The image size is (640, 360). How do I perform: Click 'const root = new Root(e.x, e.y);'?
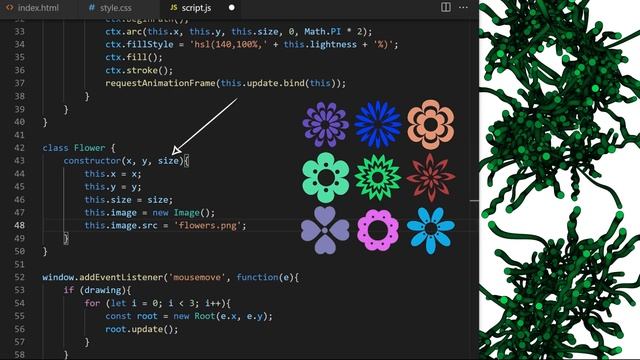(189, 316)
